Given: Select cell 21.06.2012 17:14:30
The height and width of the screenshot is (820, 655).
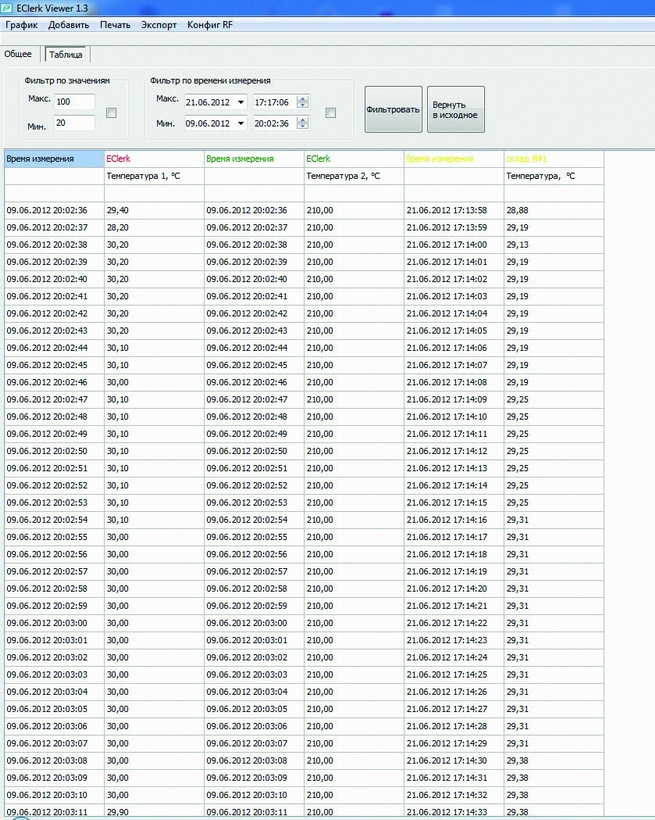Looking at the screenshot, I should pyautogui.click(x=454, y=760).
